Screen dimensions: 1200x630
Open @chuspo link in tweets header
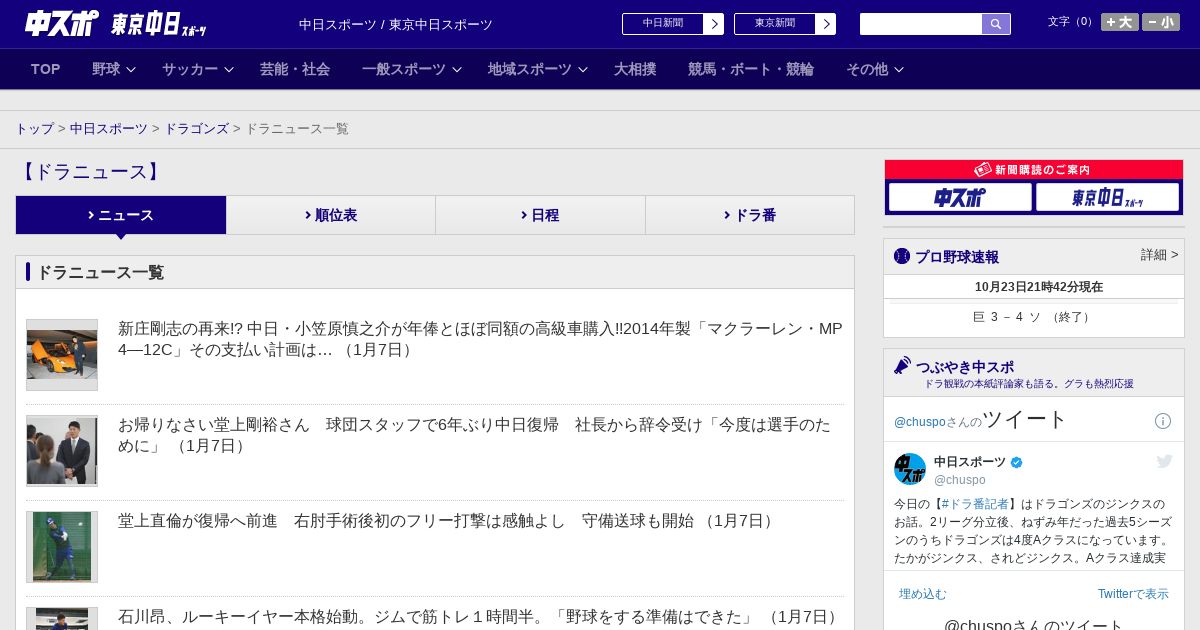pos(919,422)
